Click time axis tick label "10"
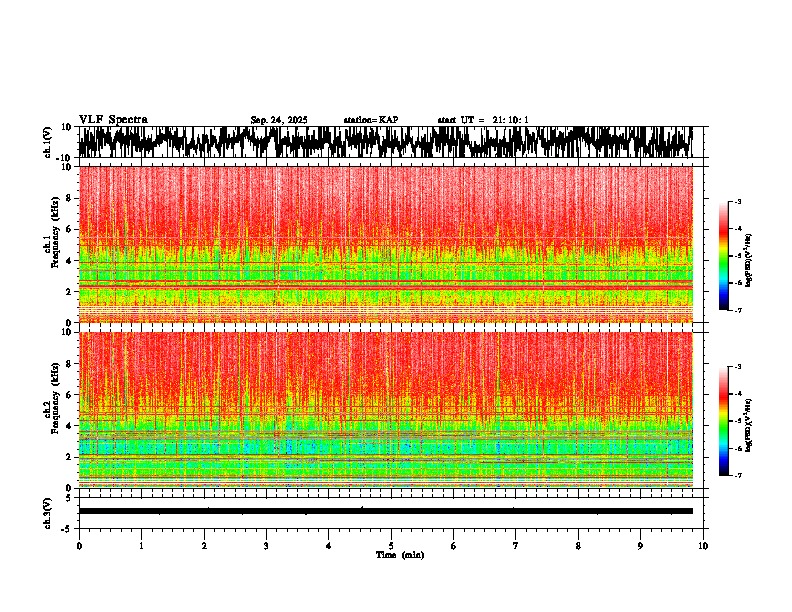The width and height of the screenshot is (792, 612). [x=703, y=546]
